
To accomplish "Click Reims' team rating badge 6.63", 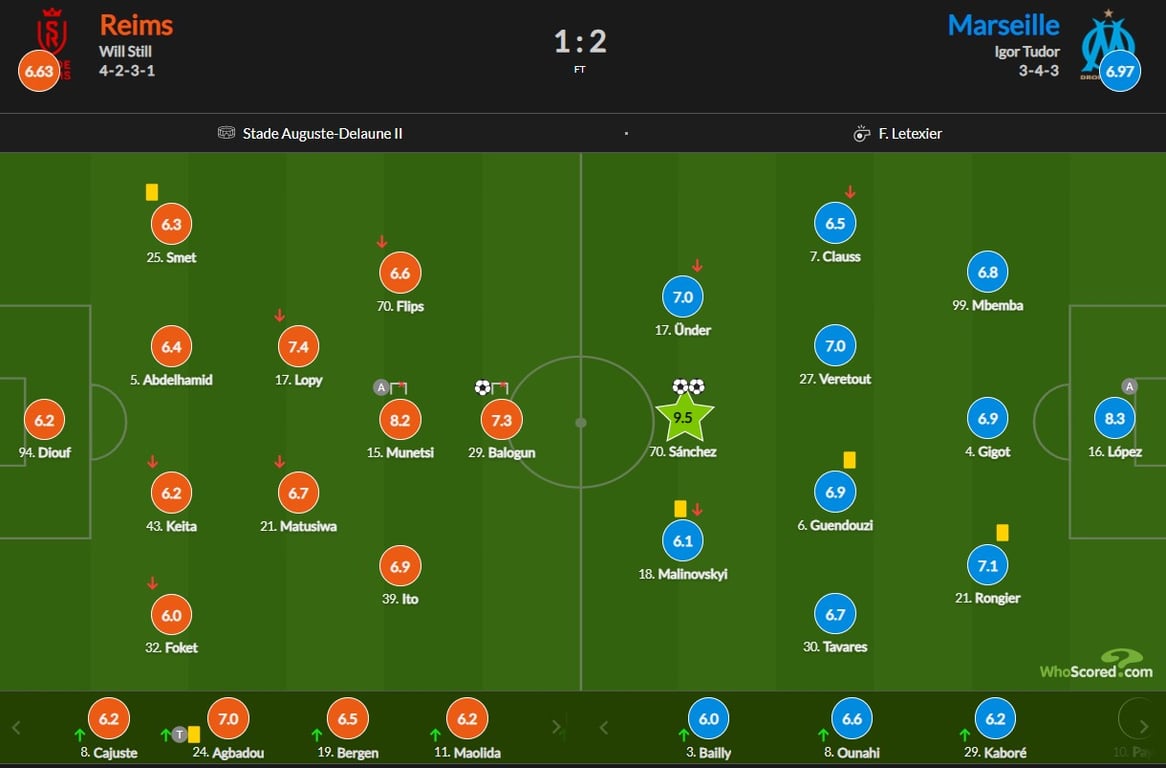I will coord(37,72).
